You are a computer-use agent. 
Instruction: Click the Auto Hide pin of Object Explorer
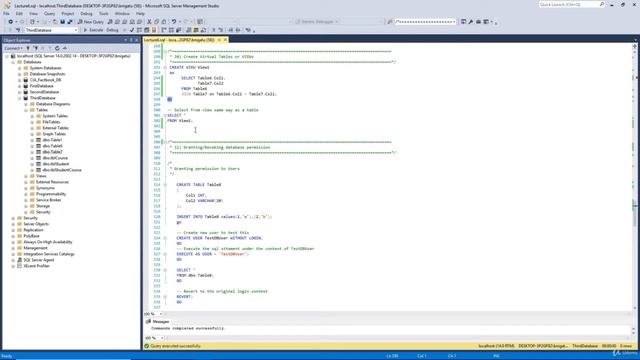click(131, 40)
